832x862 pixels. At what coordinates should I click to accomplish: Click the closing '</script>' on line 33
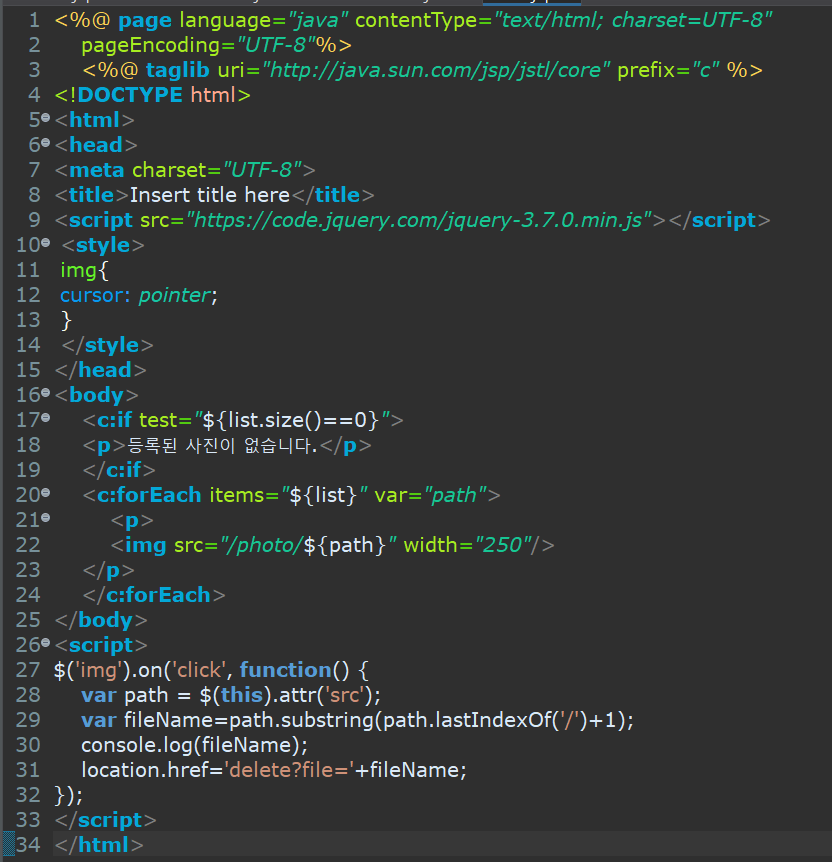[106, 820]
